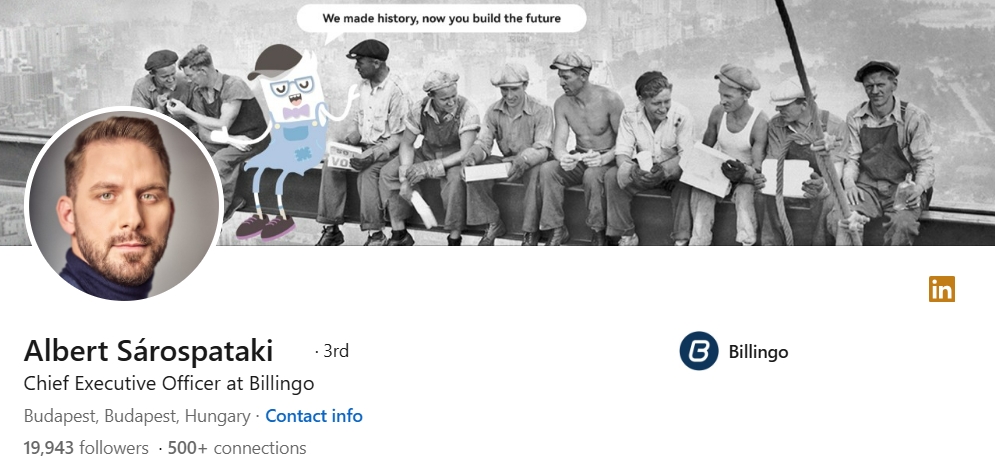Click the mascot's grey flat cap
The width and height of the screenshot is (995, 464).
[275, 62]
